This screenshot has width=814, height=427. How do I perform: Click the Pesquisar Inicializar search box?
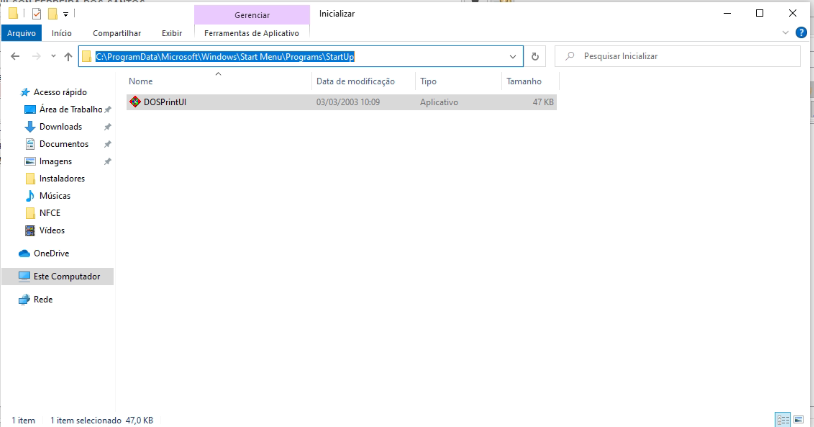coord(677,56)
